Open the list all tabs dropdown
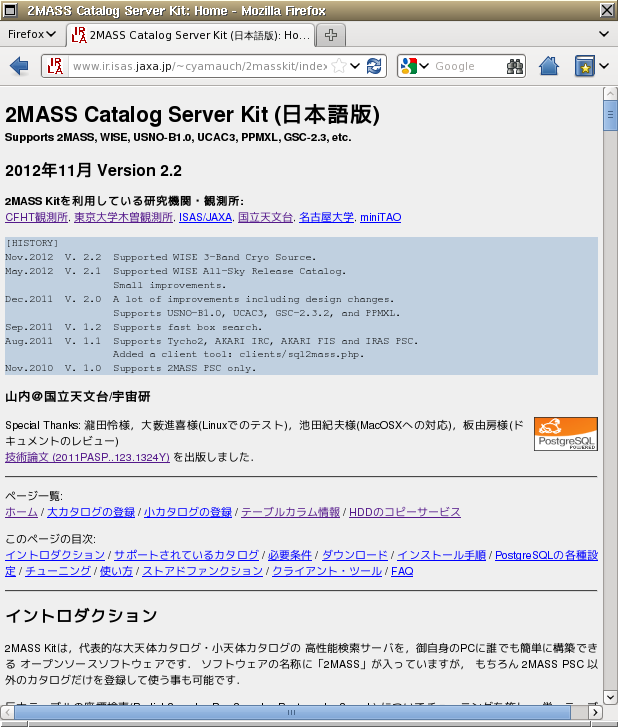The width and height of the screenshot is (618, 727). (604, 34)
